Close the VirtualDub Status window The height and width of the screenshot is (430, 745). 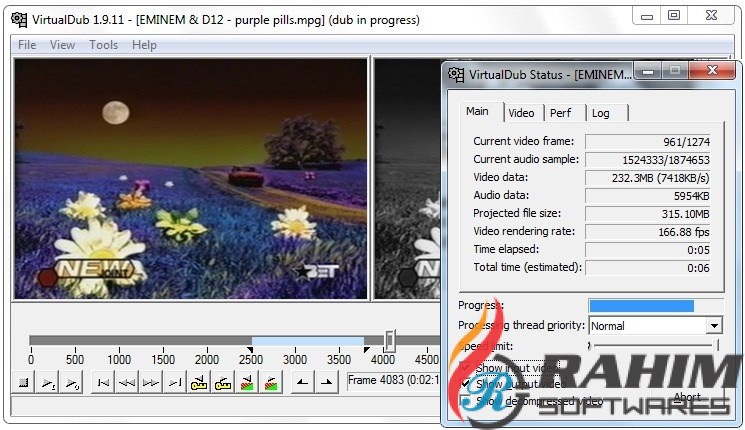[712, 71]
